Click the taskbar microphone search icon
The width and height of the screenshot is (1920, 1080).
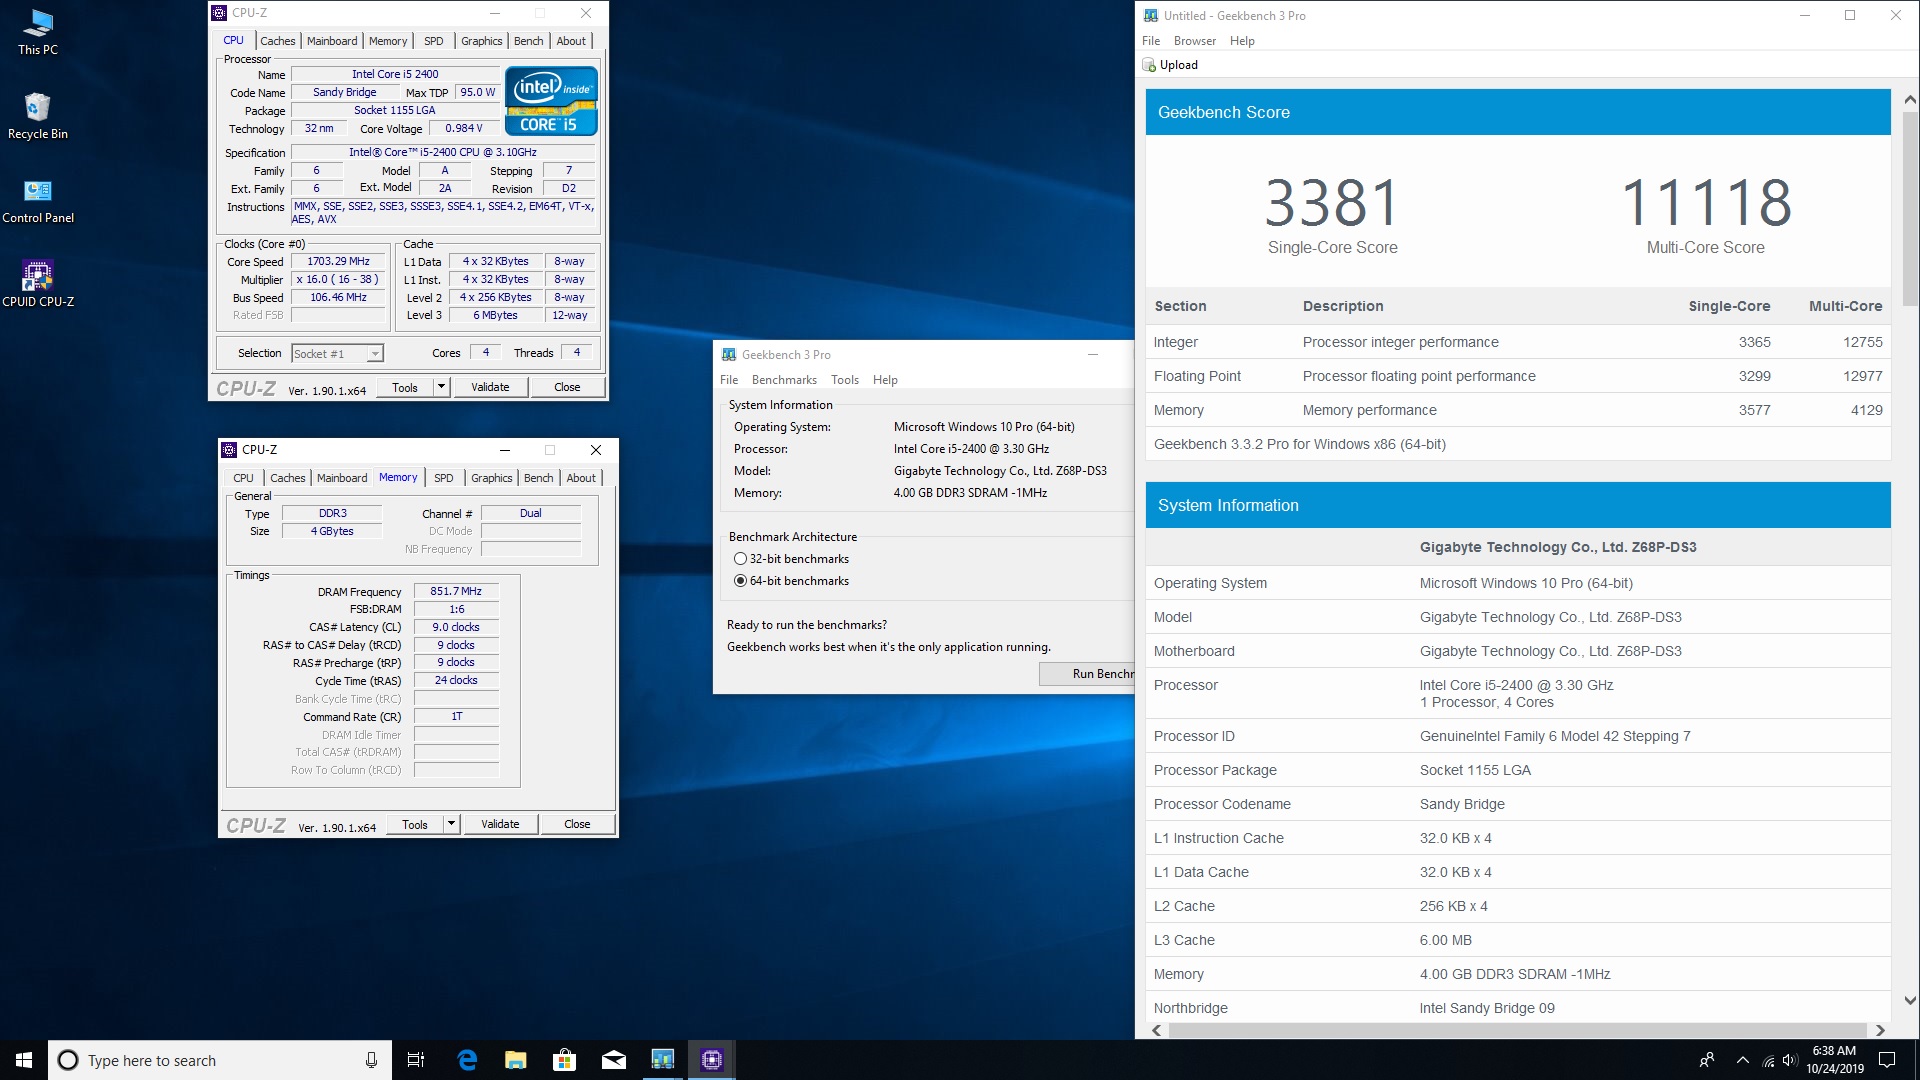(371, 1060)
